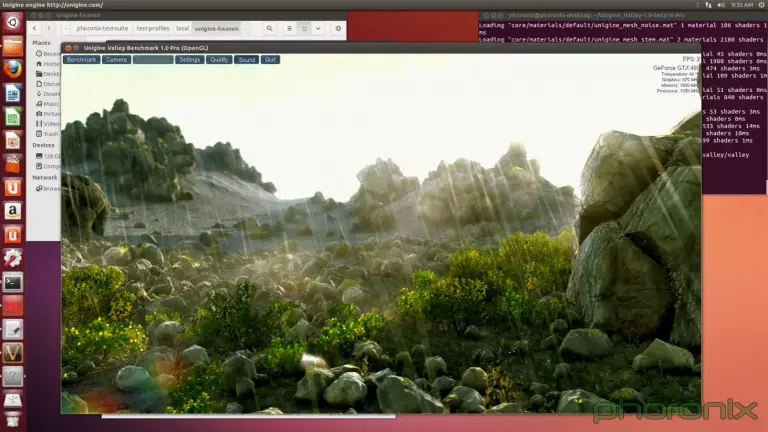
Task: Open view options dropdown in file manager
Action: pyautogui.click(x=318, y=29)
